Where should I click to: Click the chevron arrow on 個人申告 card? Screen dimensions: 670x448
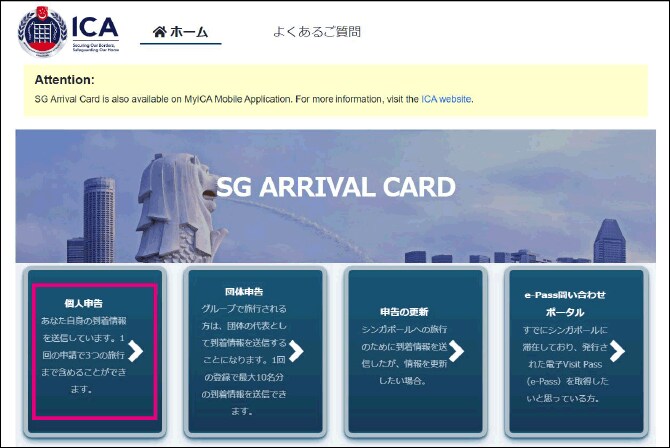tap(135, 351)
